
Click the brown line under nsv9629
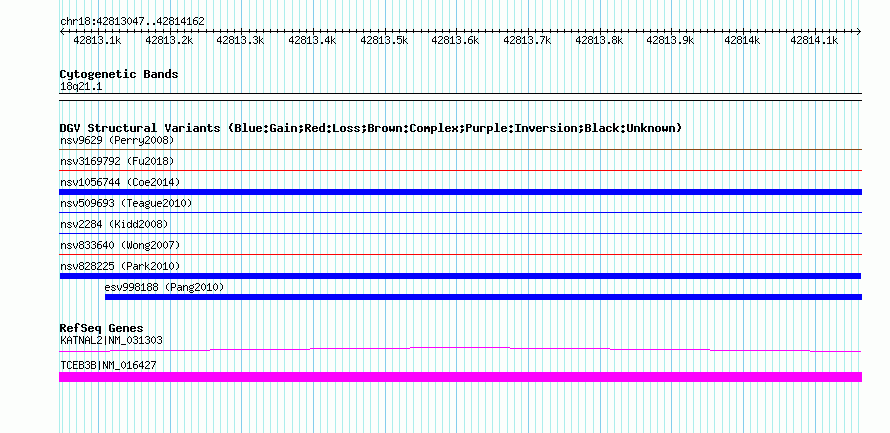coord(461,149)
